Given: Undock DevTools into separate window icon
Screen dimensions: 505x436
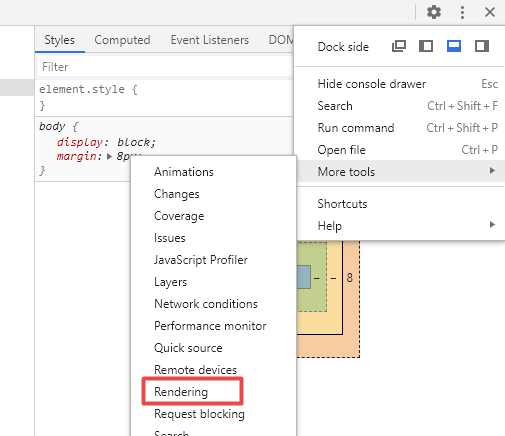Looking at the screenshot, I should tap(399, 46).
